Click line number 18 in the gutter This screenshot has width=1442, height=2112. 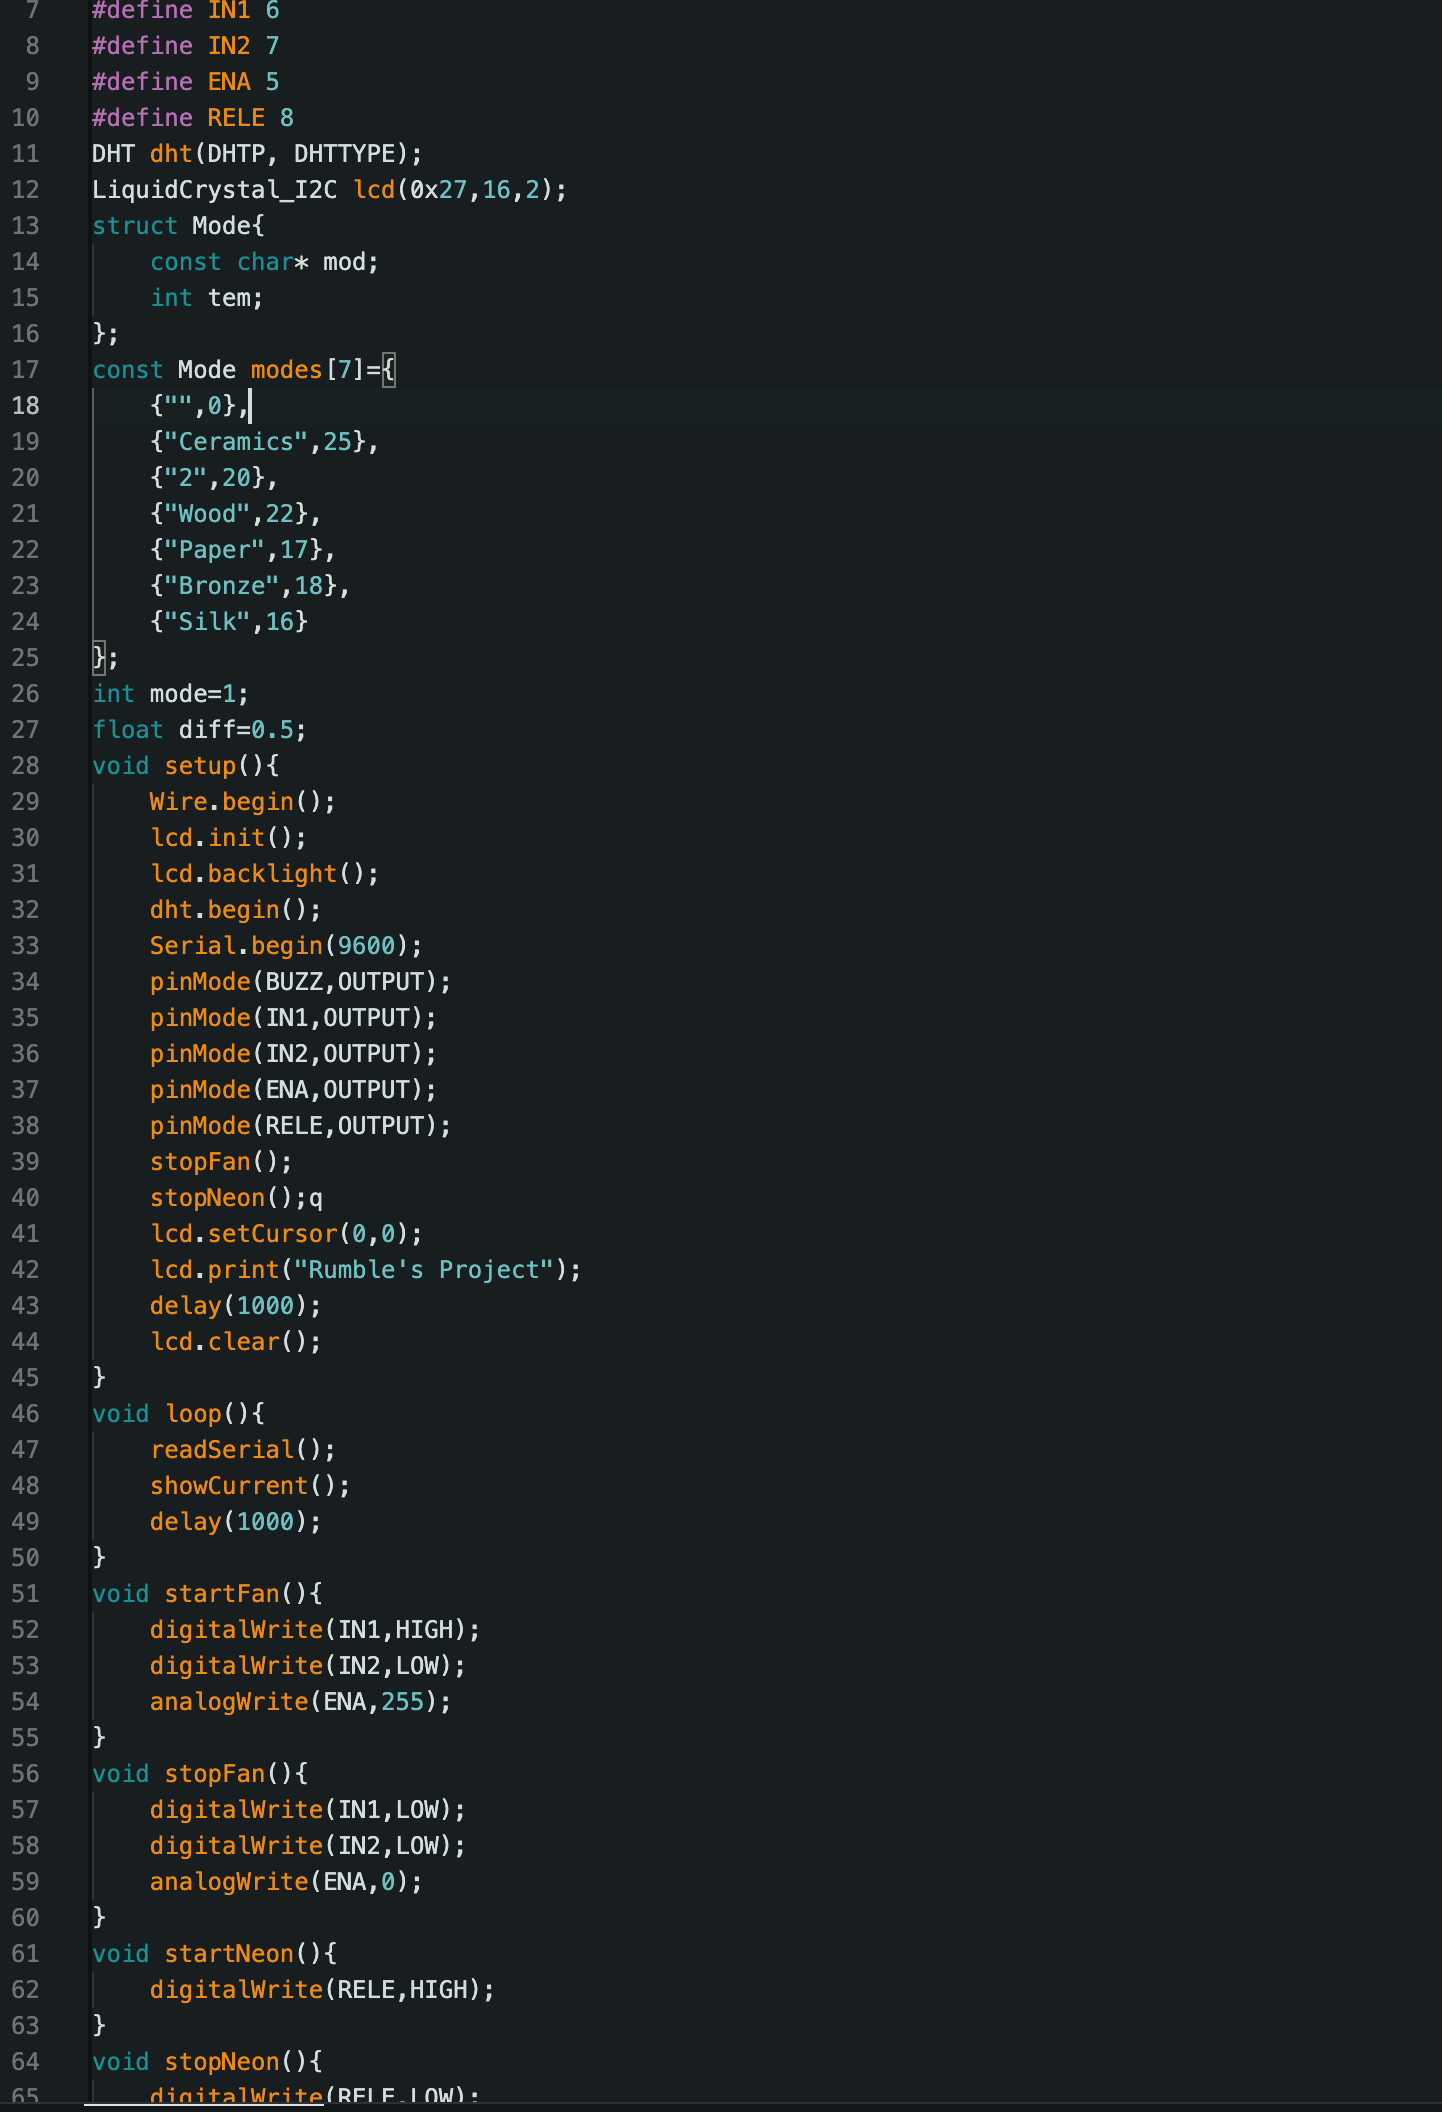26,406
